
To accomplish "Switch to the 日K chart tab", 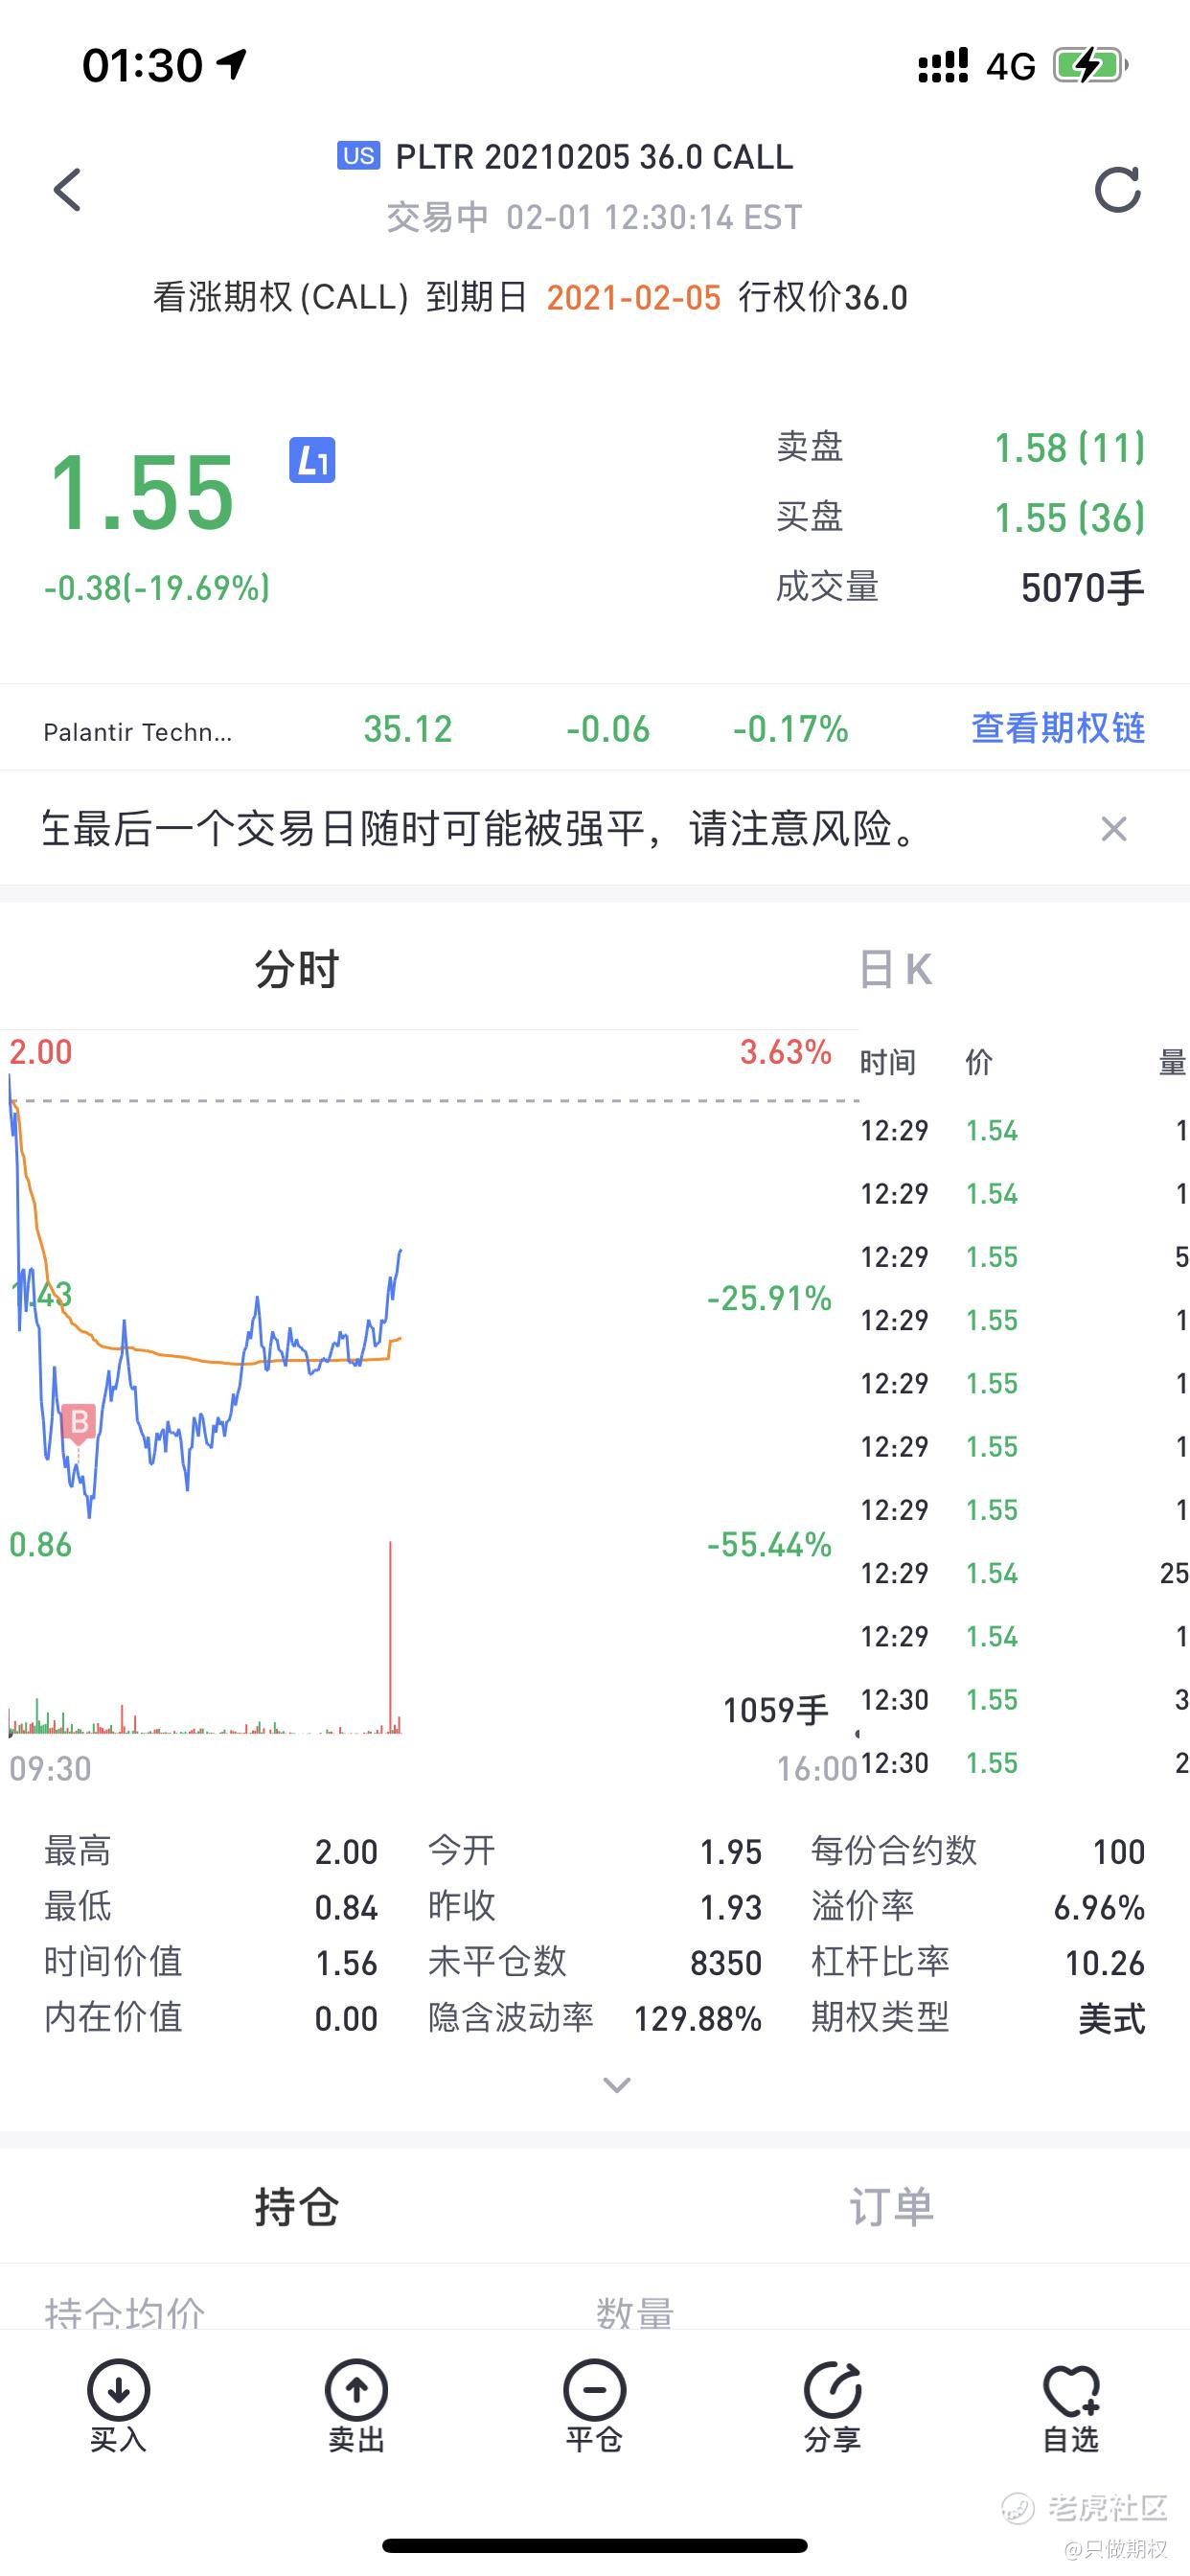I will (x=894, y=969).
